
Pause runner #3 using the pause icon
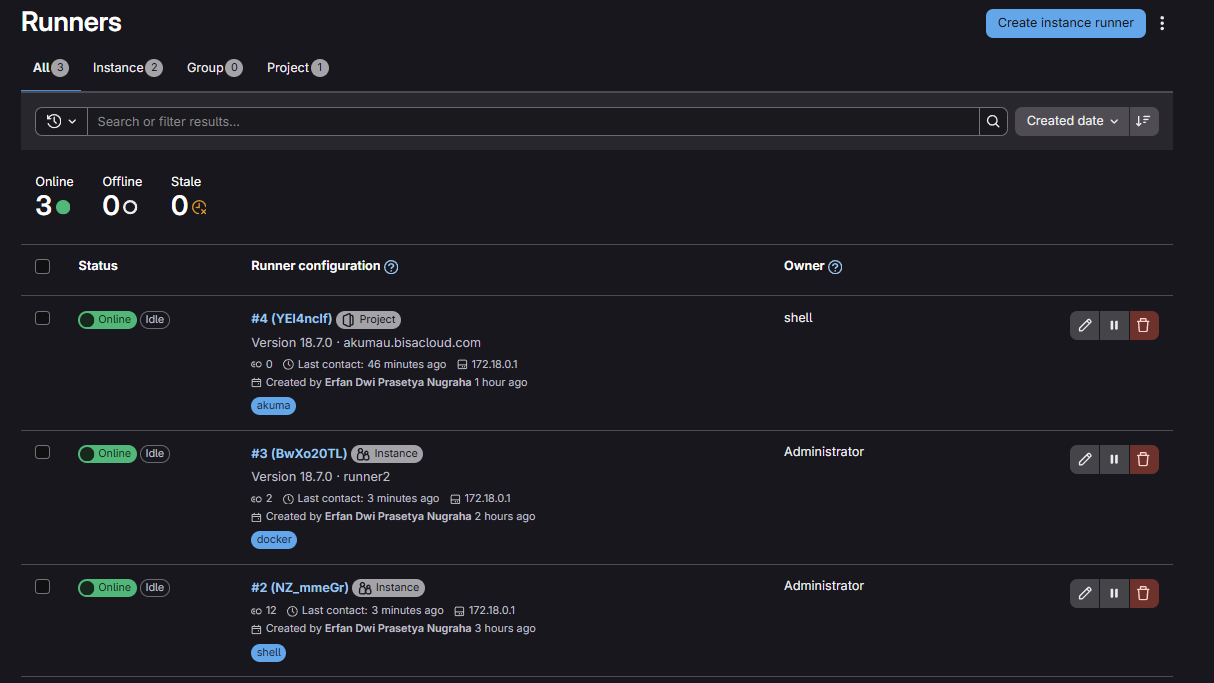point(1114,459)
